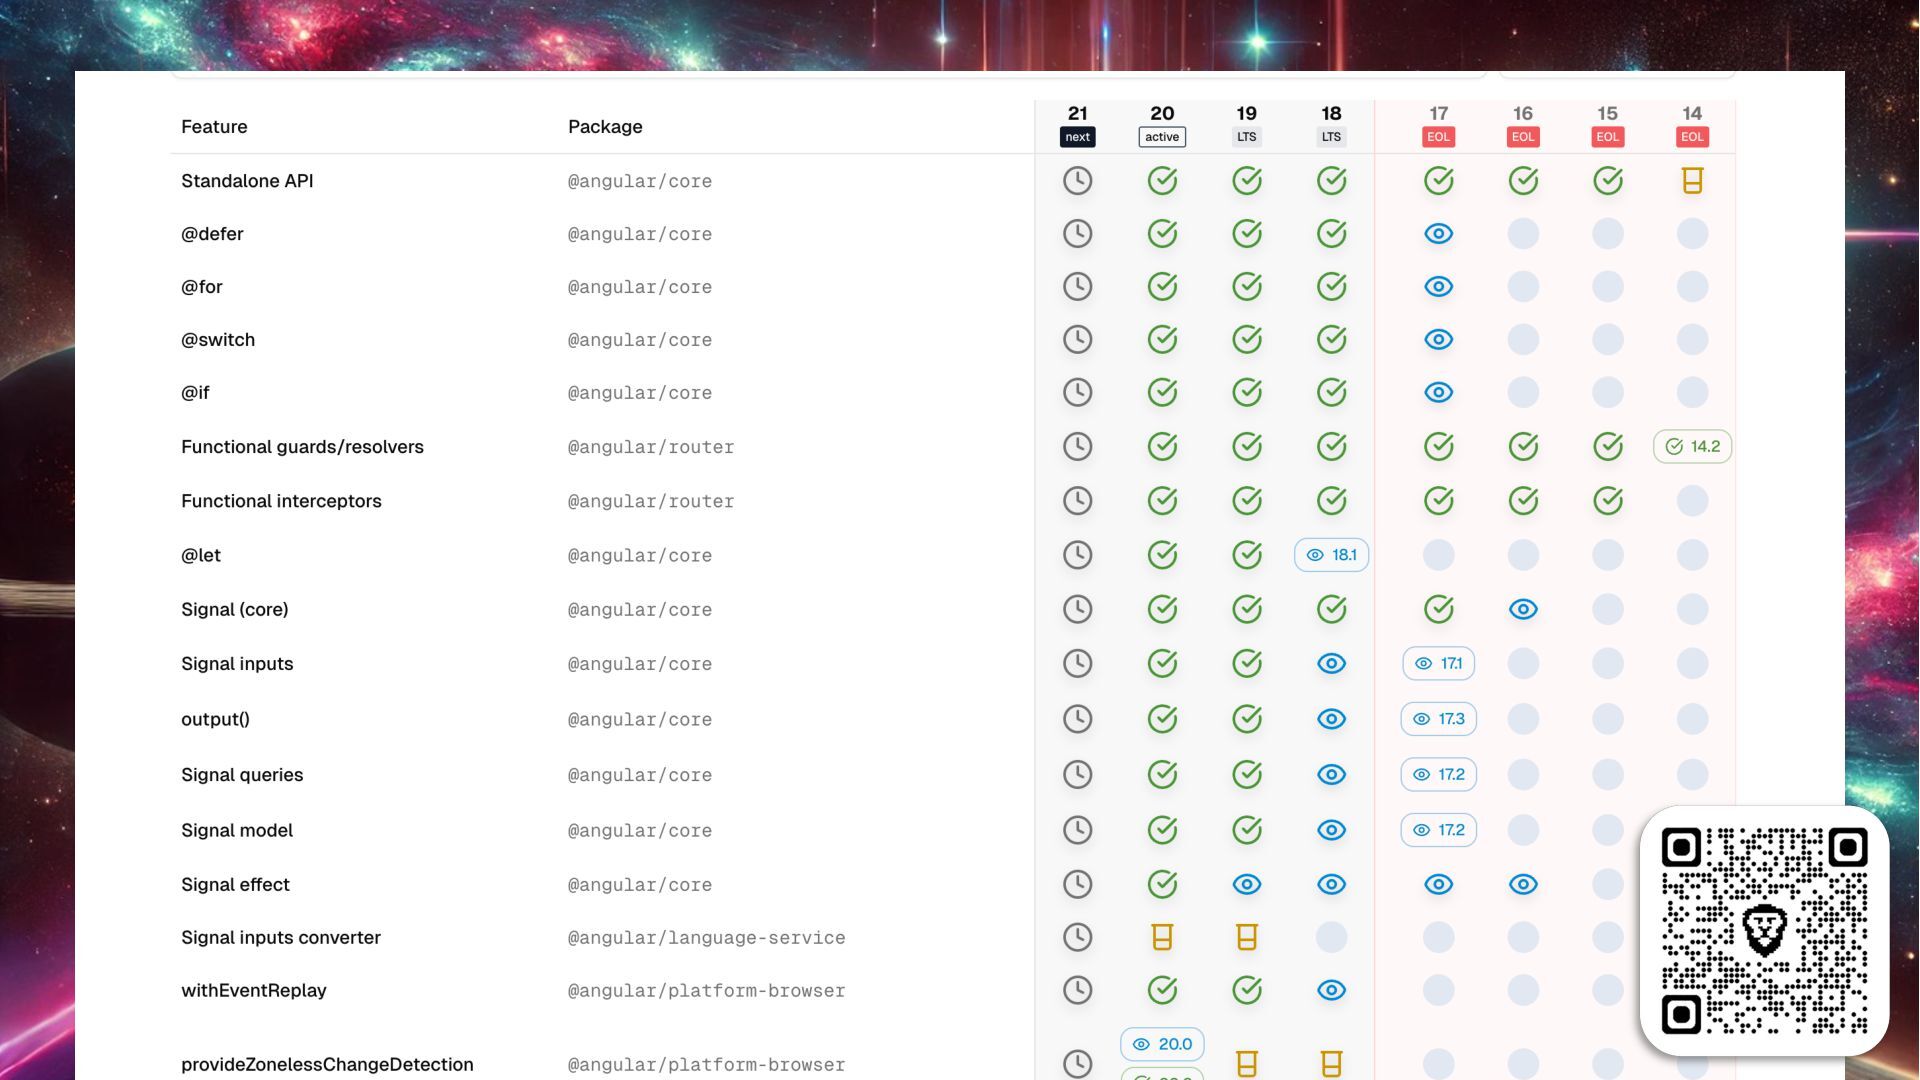Click the preview eye icon for @for v17
Viewport: 1920px width, 1080px height.
(x=1438, y=287)
